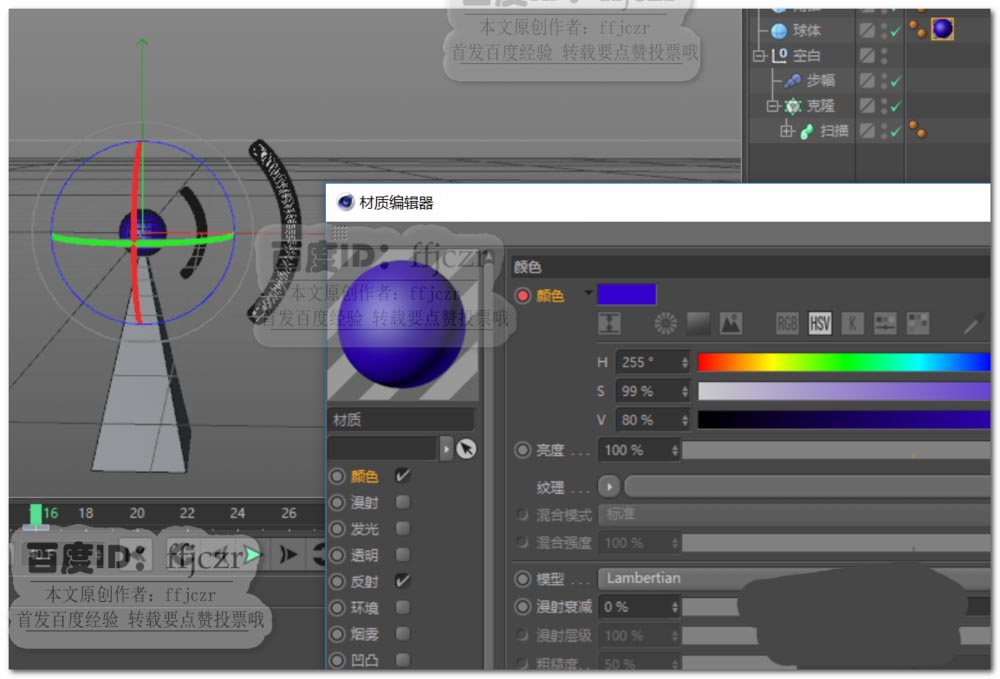This screenshot has width=1000, height=679.
Task: Select the 漫射 channel in the list
Action: tap(364, 503)
